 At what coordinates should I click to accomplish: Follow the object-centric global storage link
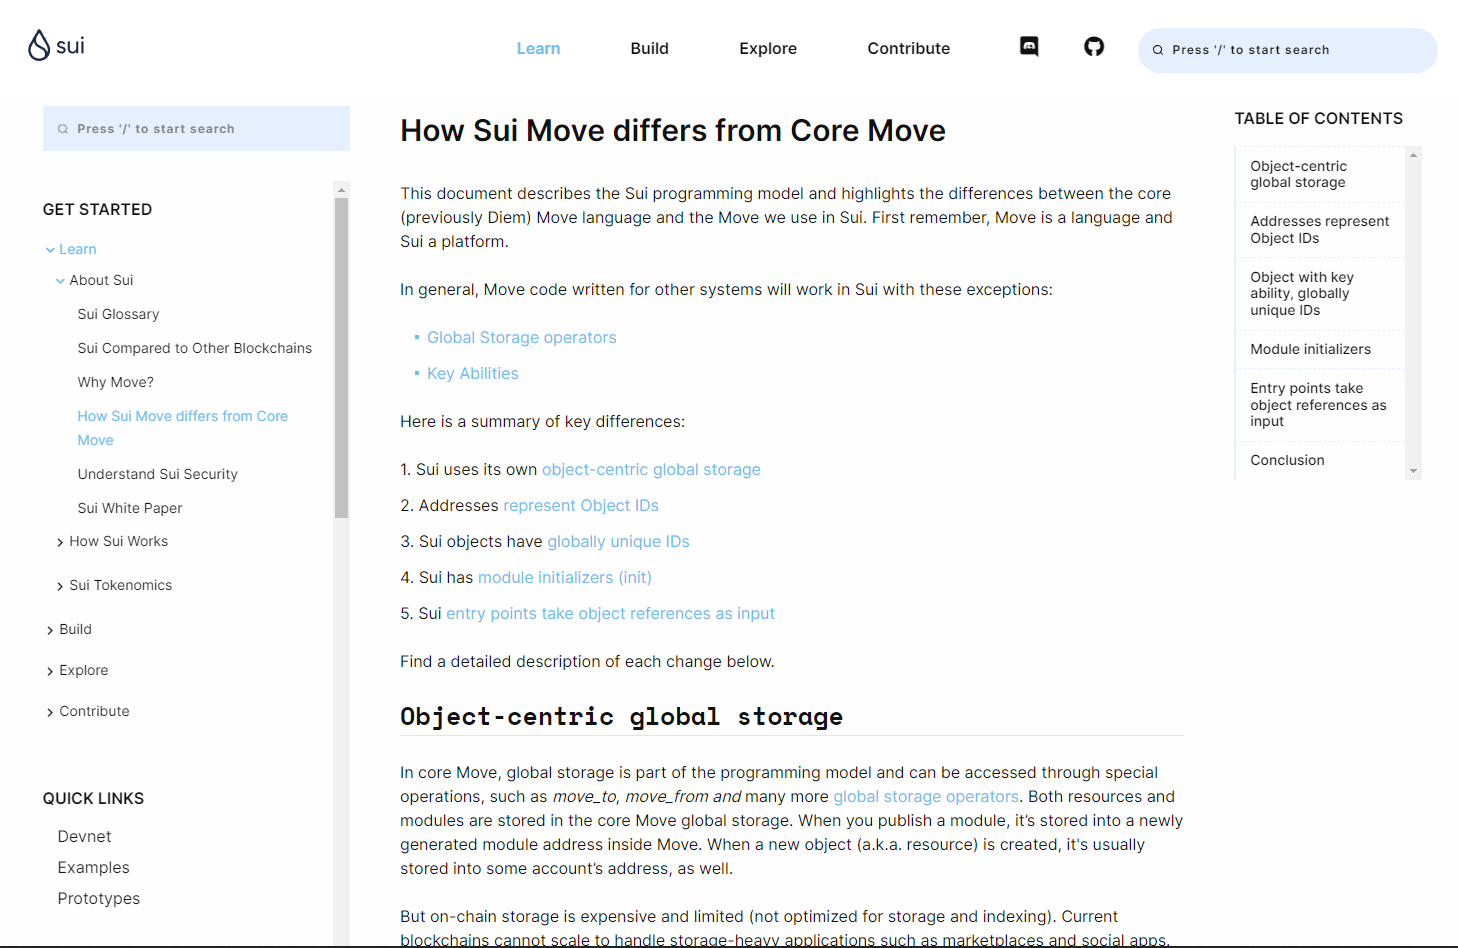click(x=651, y=470)
